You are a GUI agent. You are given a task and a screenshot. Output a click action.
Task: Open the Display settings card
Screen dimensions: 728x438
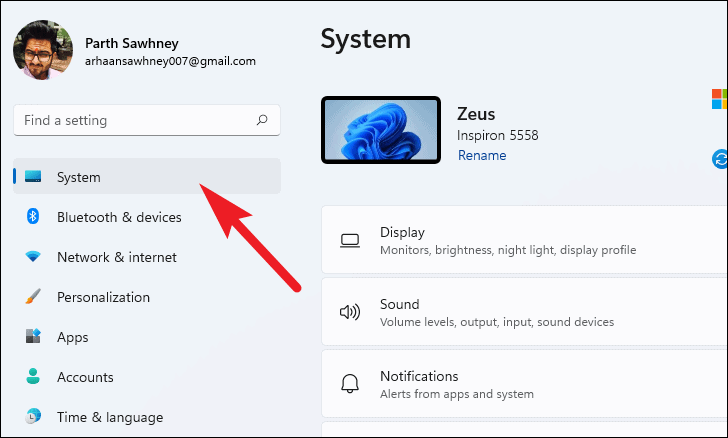525,240
